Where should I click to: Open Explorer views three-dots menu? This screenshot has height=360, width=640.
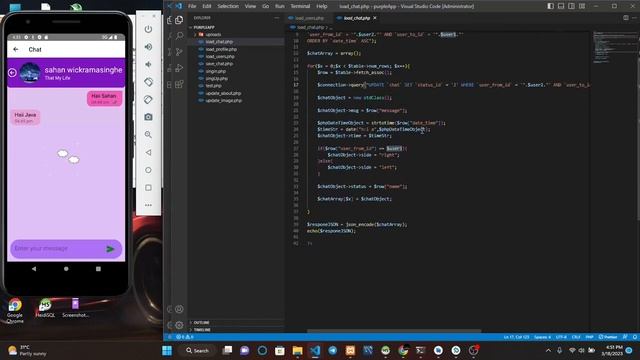coord(277,18)
